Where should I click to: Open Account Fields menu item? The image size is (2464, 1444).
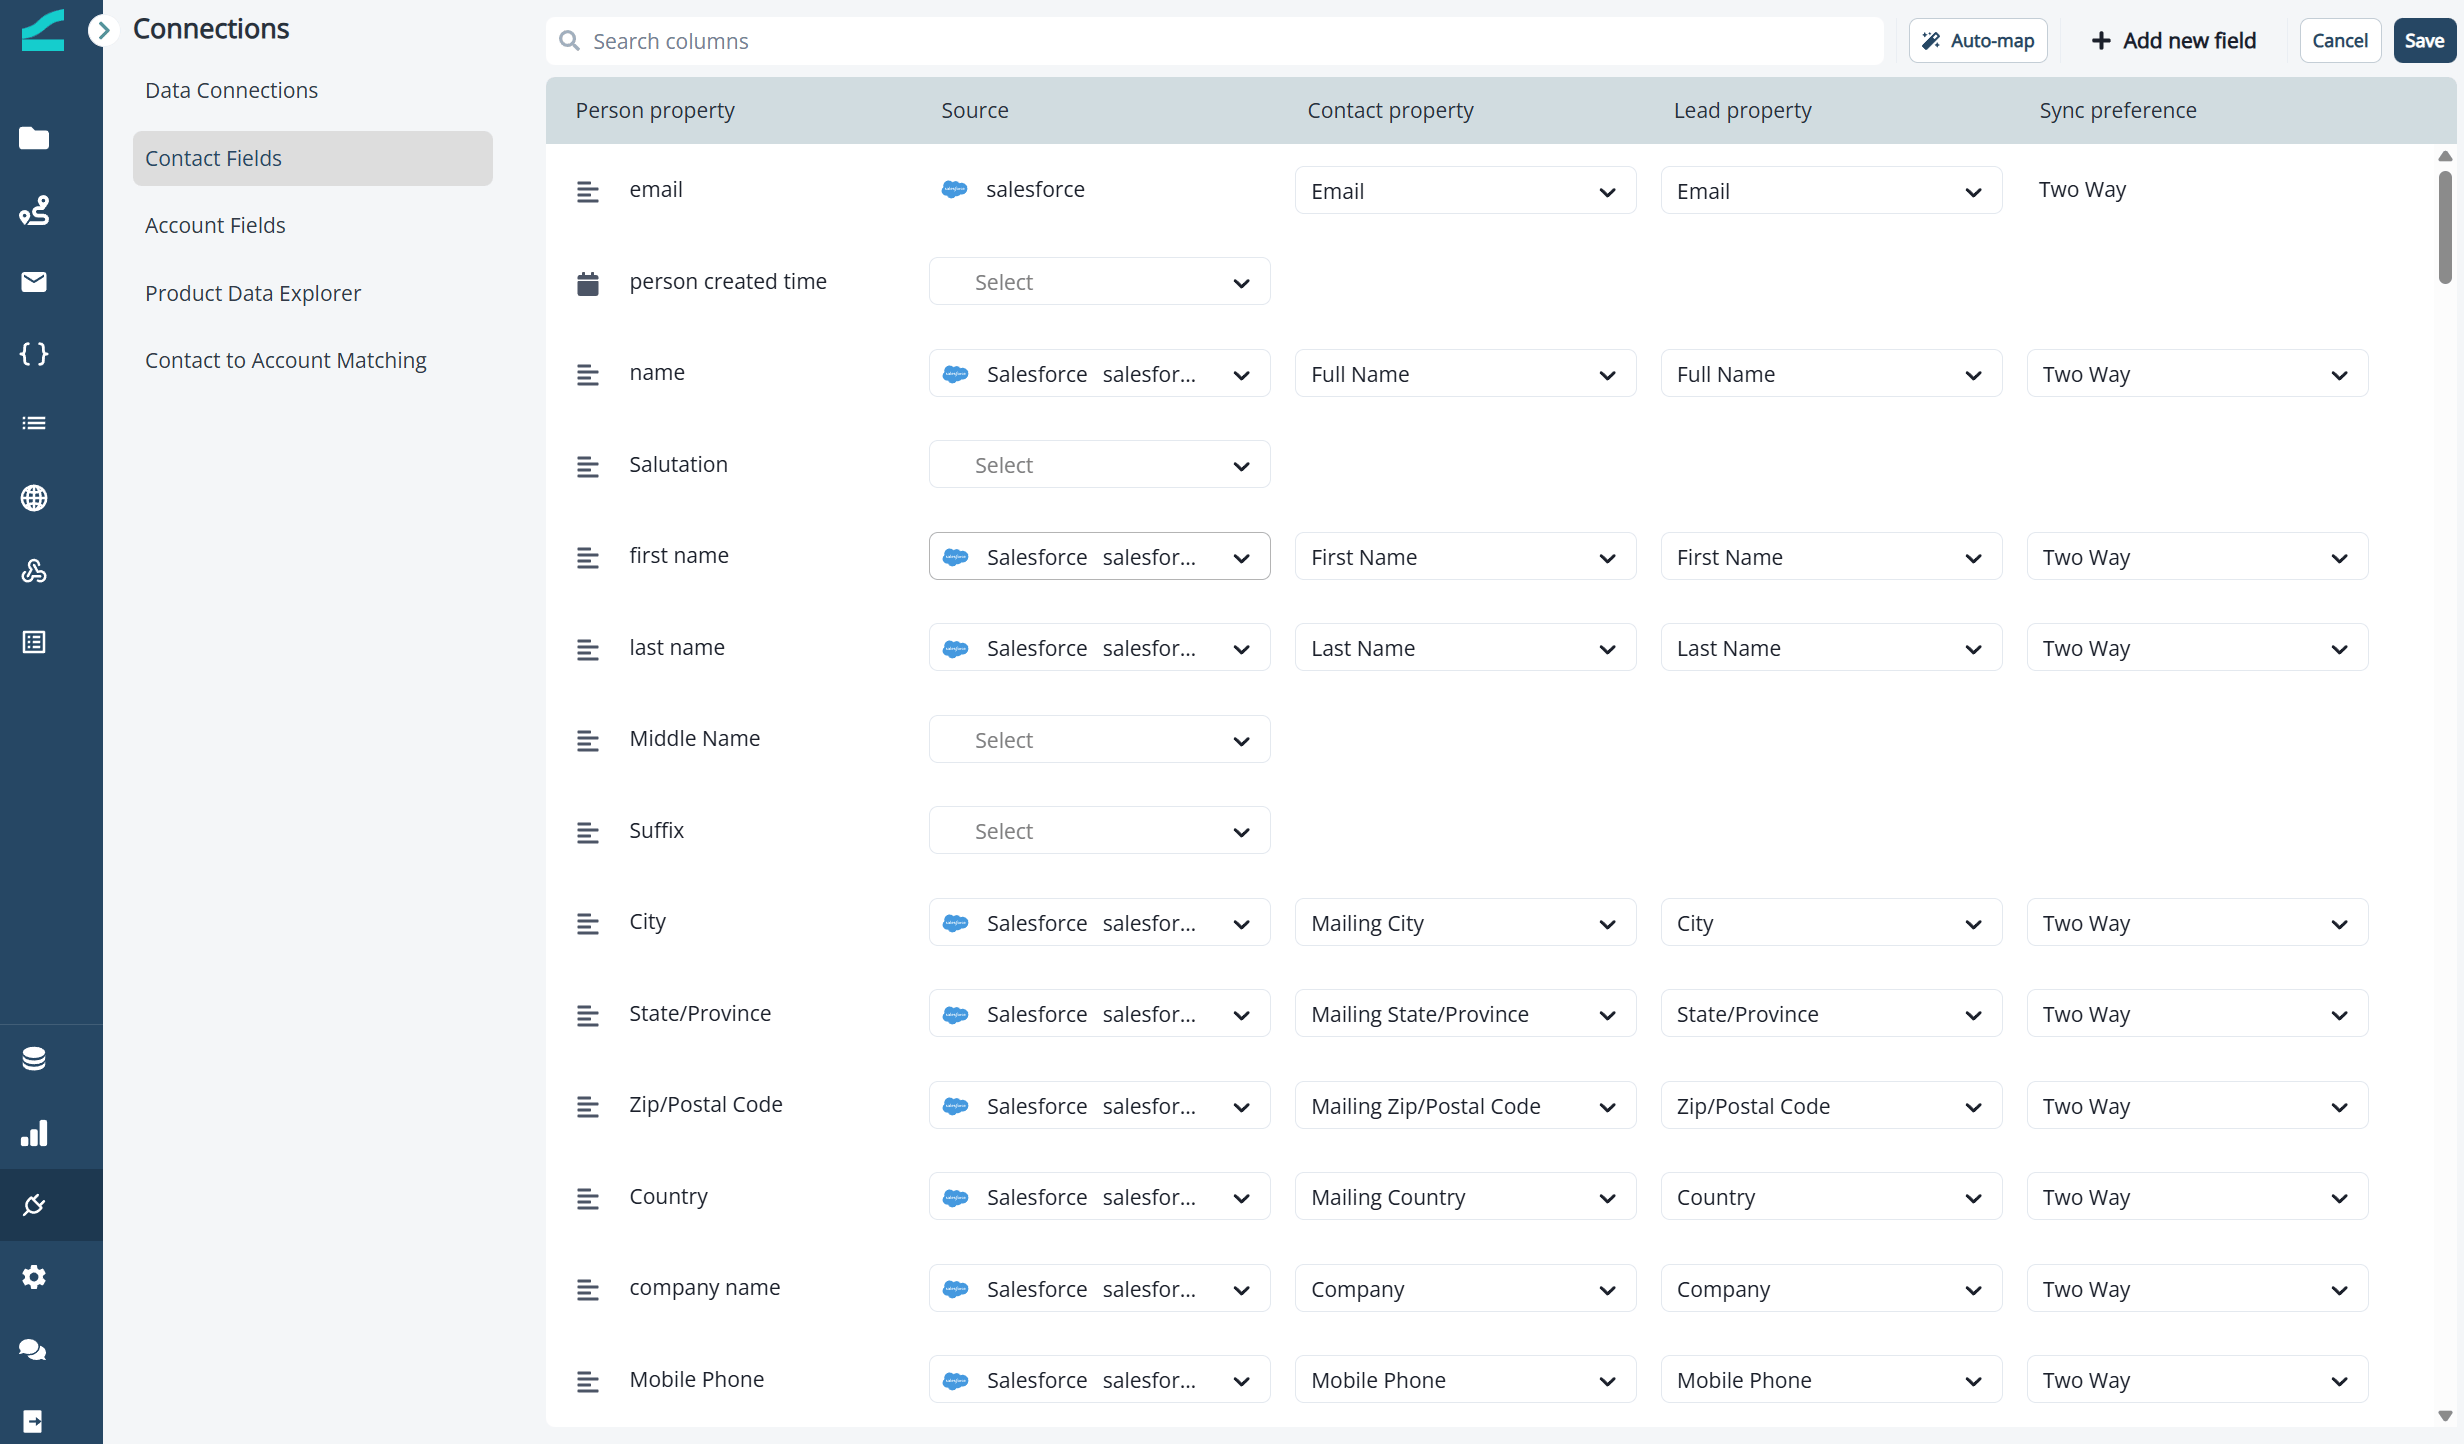[x=215, y=225]
